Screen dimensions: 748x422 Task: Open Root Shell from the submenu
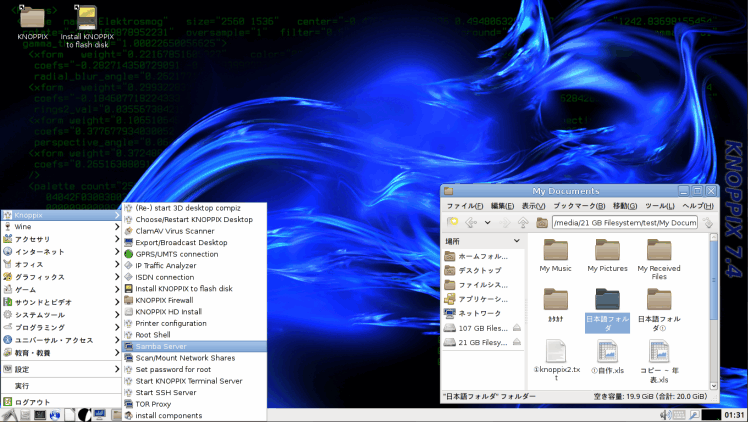pyautogui.click(x=194, y=335)
